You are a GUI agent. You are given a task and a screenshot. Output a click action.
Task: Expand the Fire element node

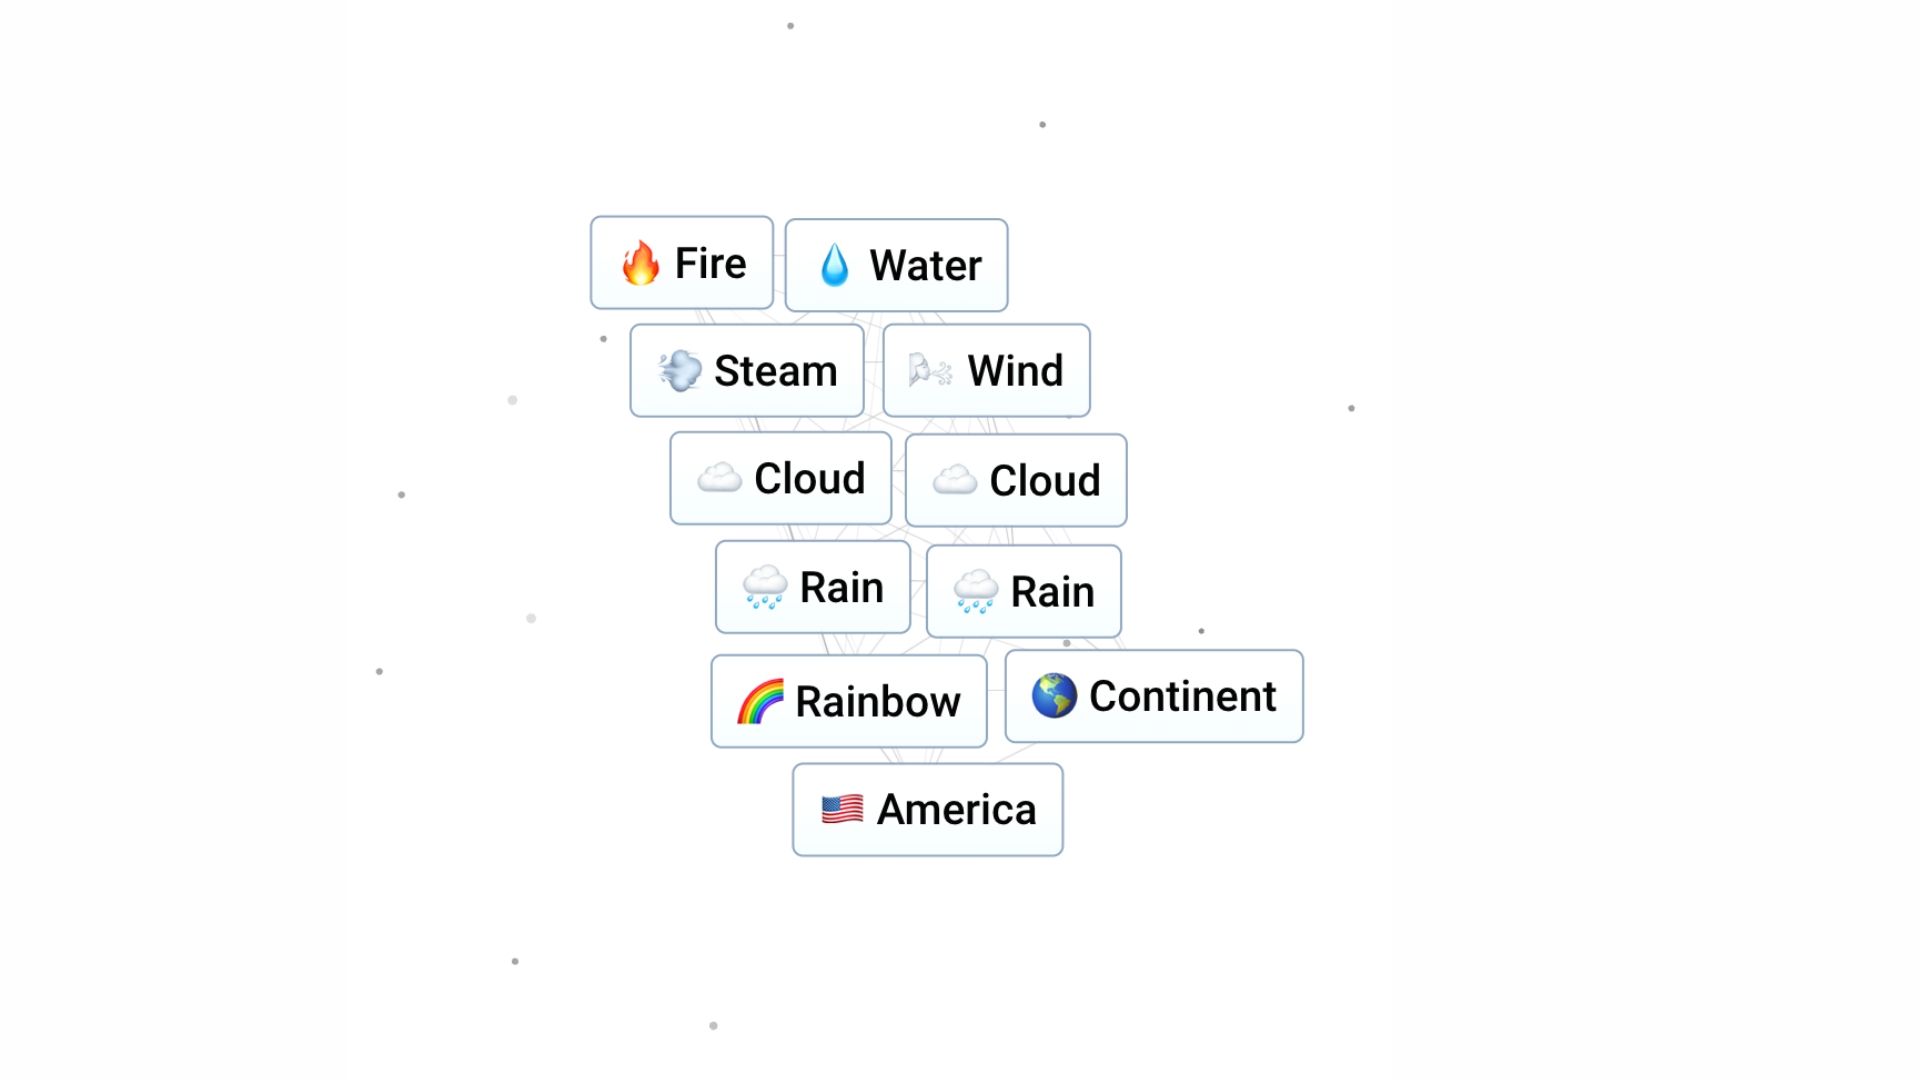(x=679, y=261)
